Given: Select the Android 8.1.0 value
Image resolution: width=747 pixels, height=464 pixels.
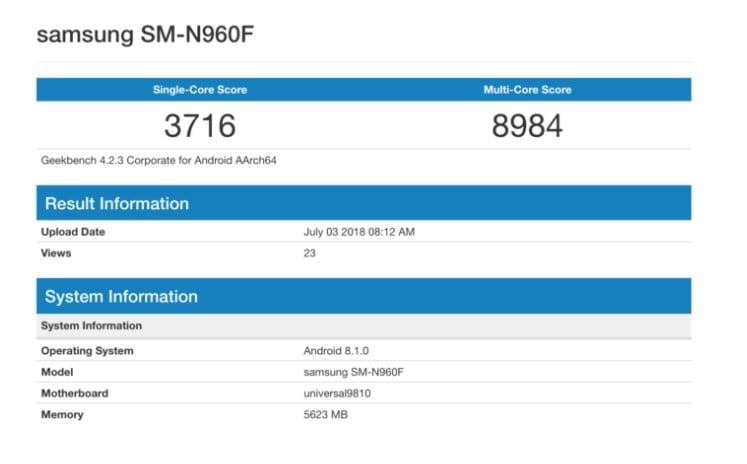Looking at the screenshot, I should click(337, 351).
